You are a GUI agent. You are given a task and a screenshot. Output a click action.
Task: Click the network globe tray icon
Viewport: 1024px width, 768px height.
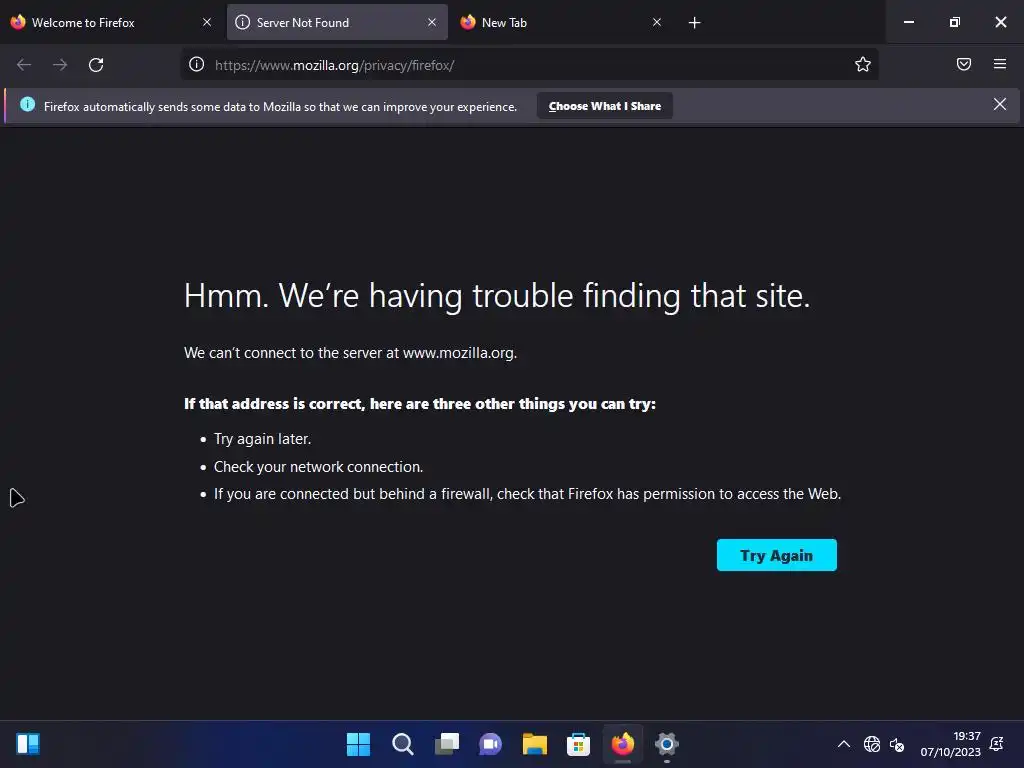(872, 744)
